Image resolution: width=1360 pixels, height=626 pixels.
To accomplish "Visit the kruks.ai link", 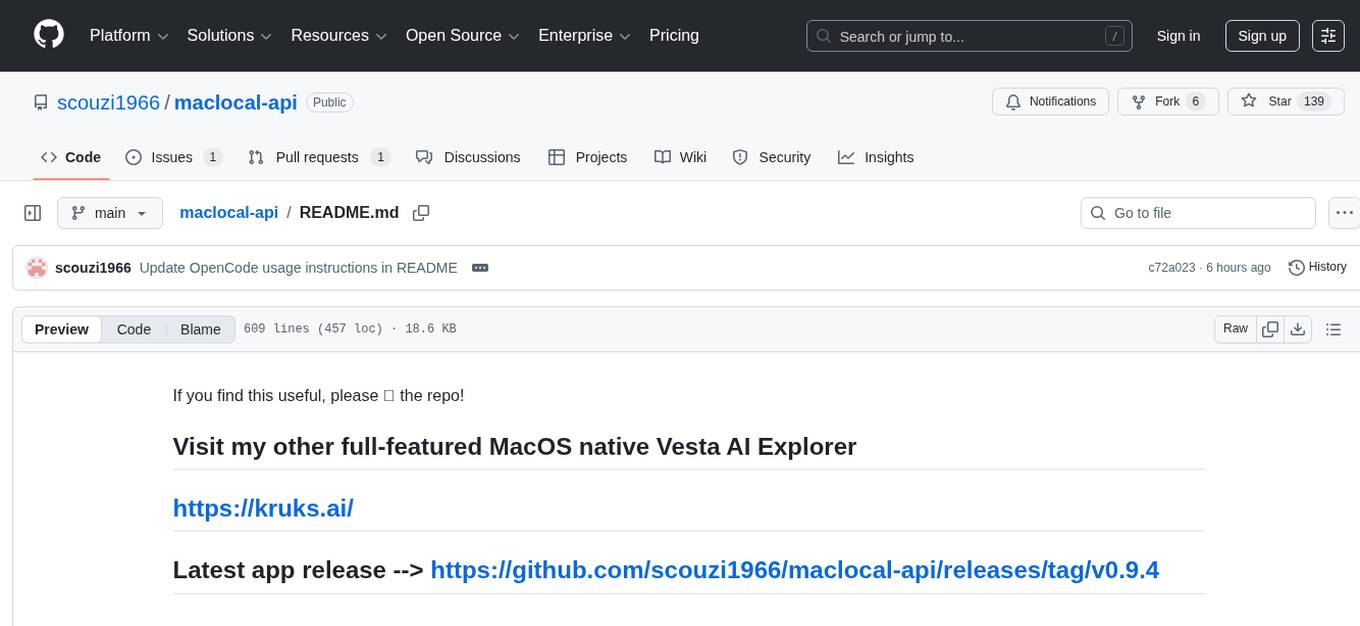I will 262,508.
